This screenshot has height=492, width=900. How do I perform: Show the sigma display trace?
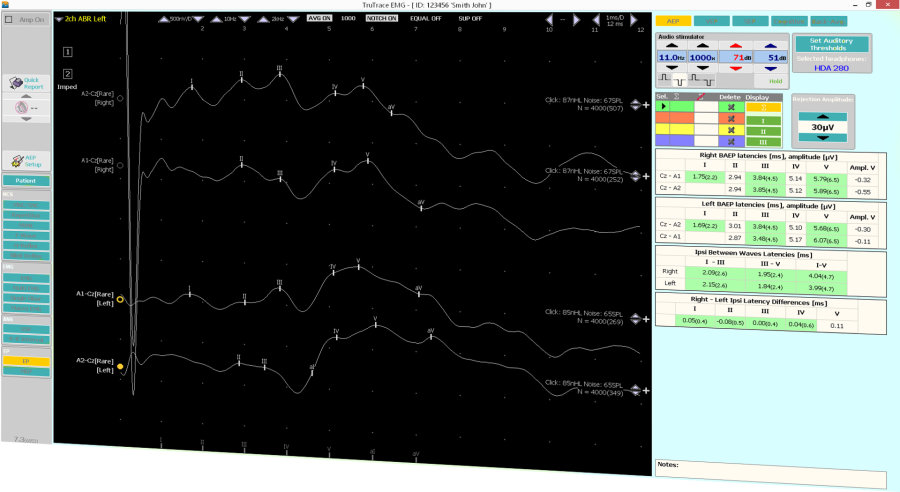(763, 107)
